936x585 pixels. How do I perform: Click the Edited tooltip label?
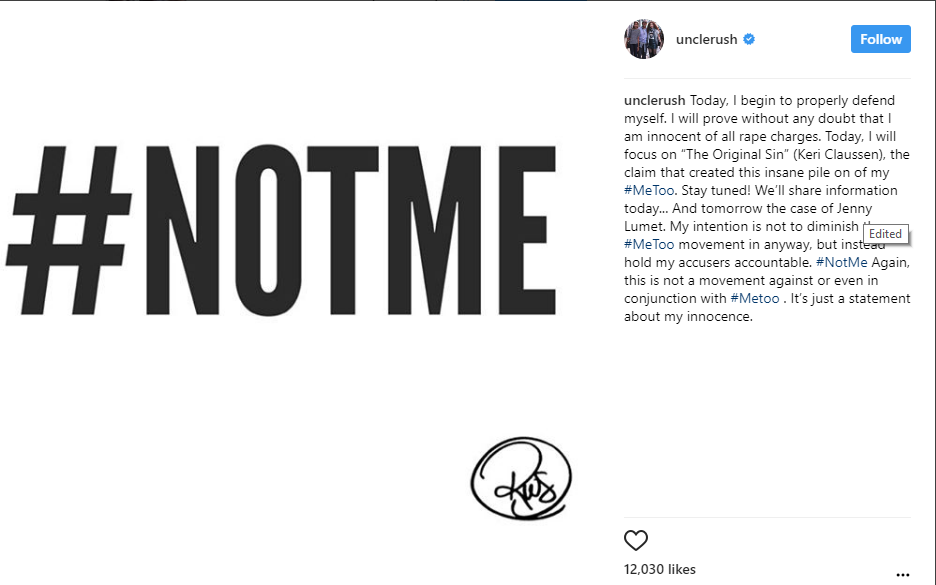(885, 234)
